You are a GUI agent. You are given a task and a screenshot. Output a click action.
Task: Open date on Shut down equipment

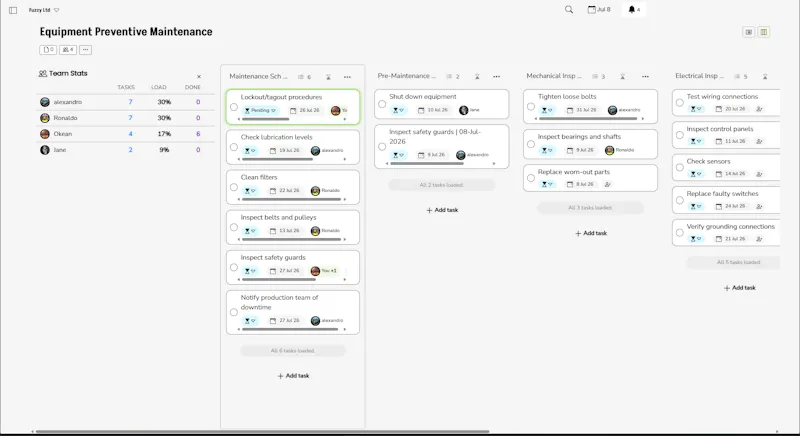[433, 110]
